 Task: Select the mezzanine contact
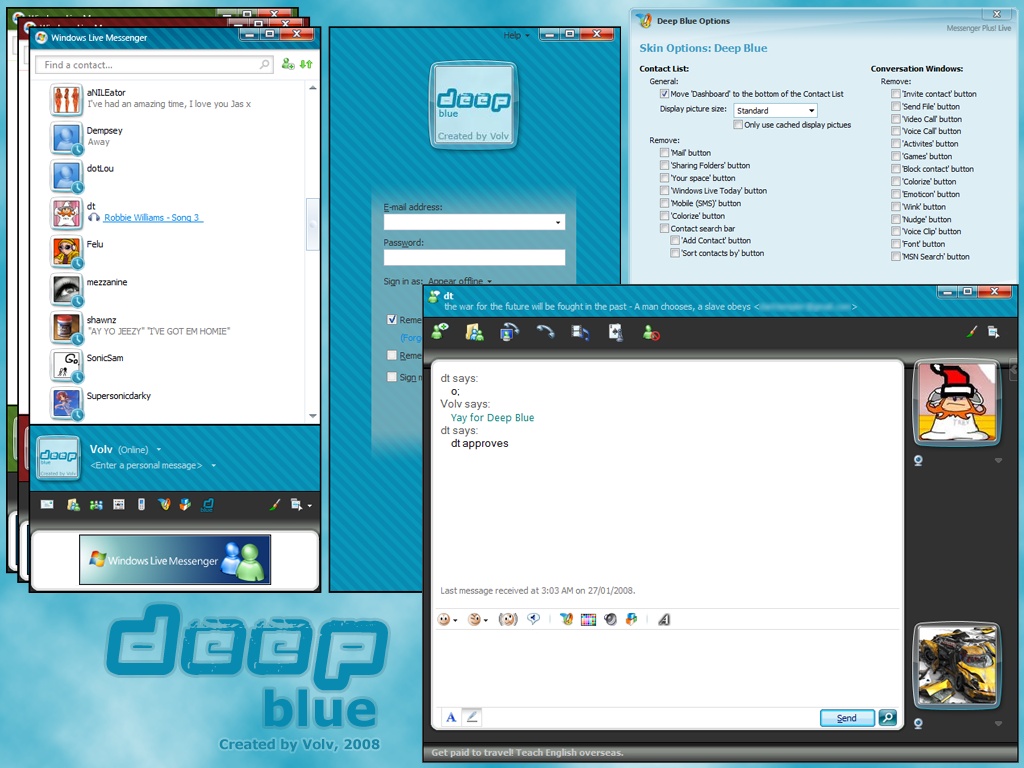(174, 288)
